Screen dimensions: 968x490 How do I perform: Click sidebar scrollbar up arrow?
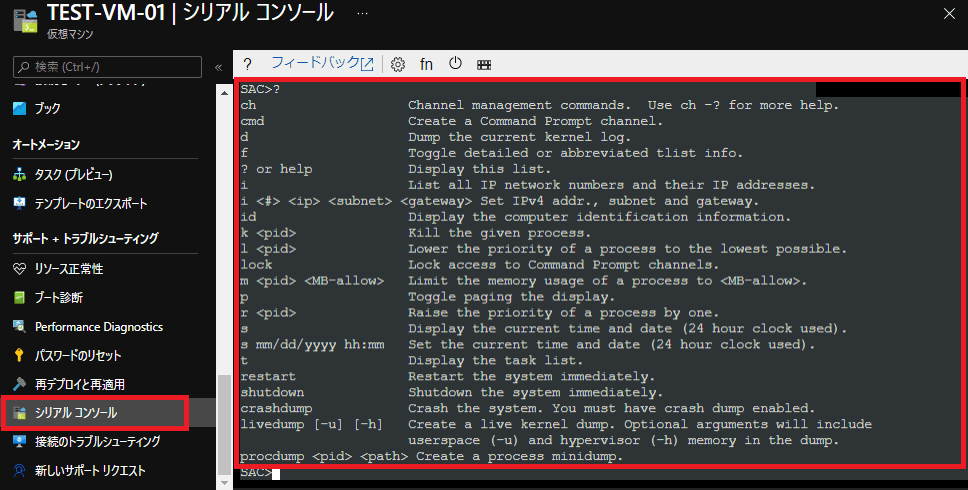point(225,93)
